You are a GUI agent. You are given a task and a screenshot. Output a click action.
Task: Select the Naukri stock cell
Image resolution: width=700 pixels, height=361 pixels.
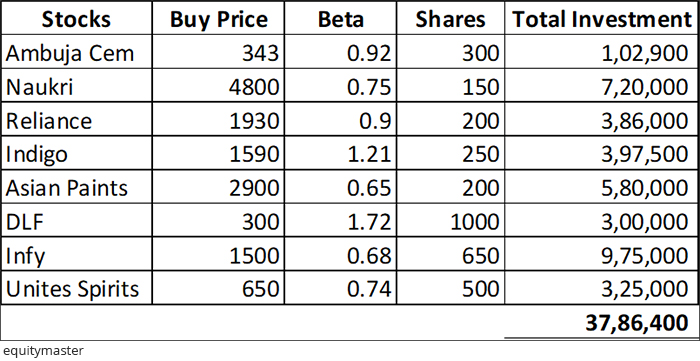(76, 87)
